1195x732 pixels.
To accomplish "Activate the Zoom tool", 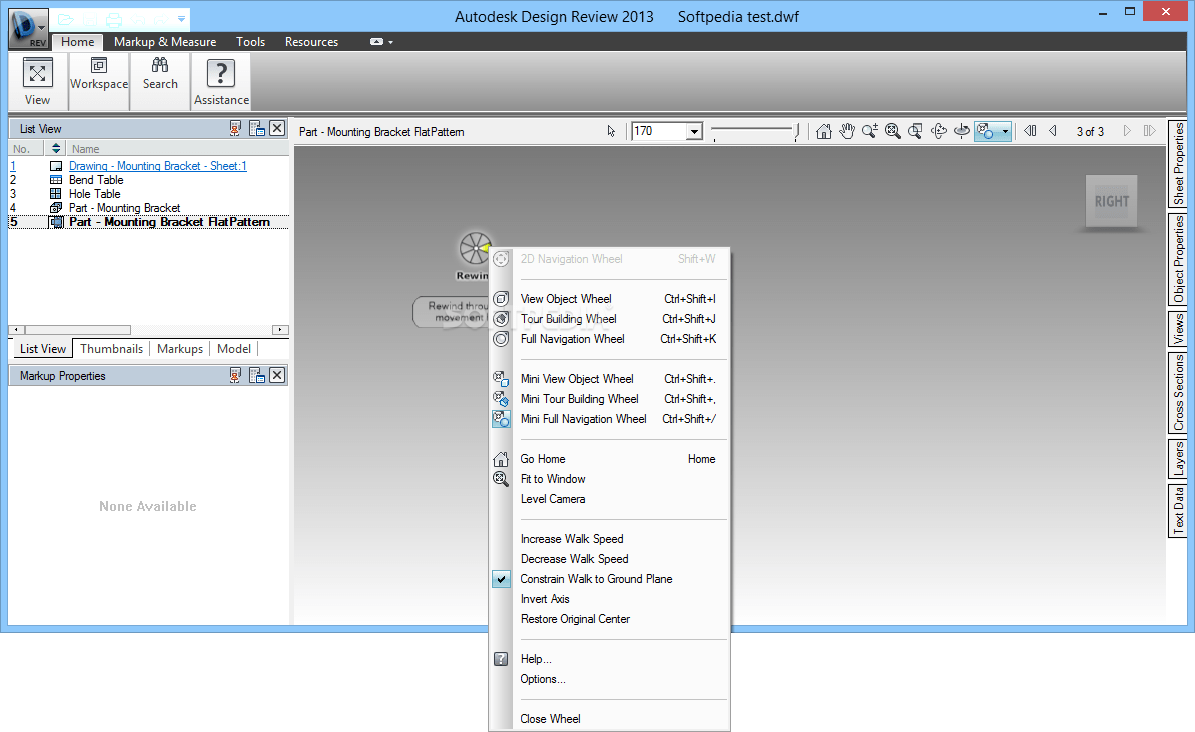I will (x=869, y=130).
